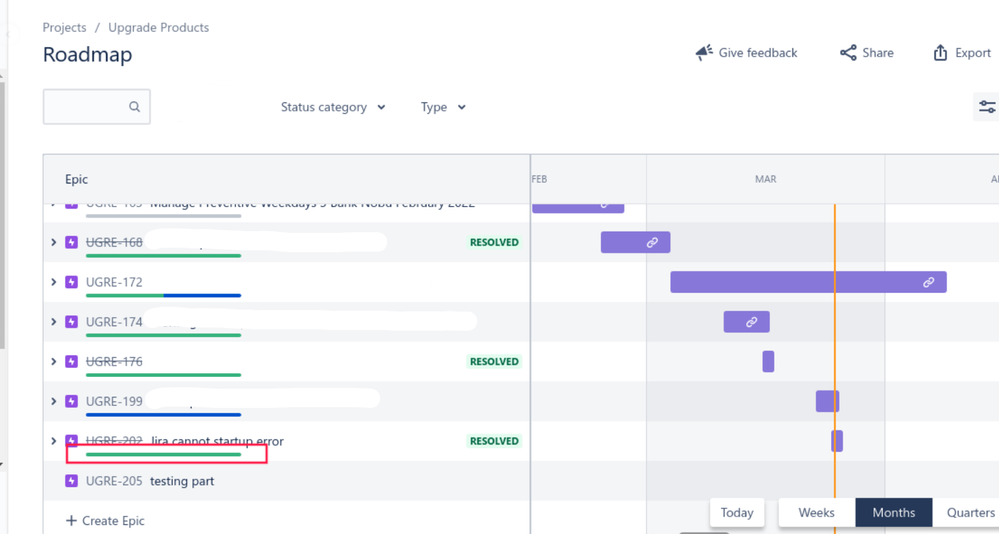Image resolution: width=999 pixels, height=534 pixels.
Task: Switch timeline view to Weeks
Action: click(816, 512)
